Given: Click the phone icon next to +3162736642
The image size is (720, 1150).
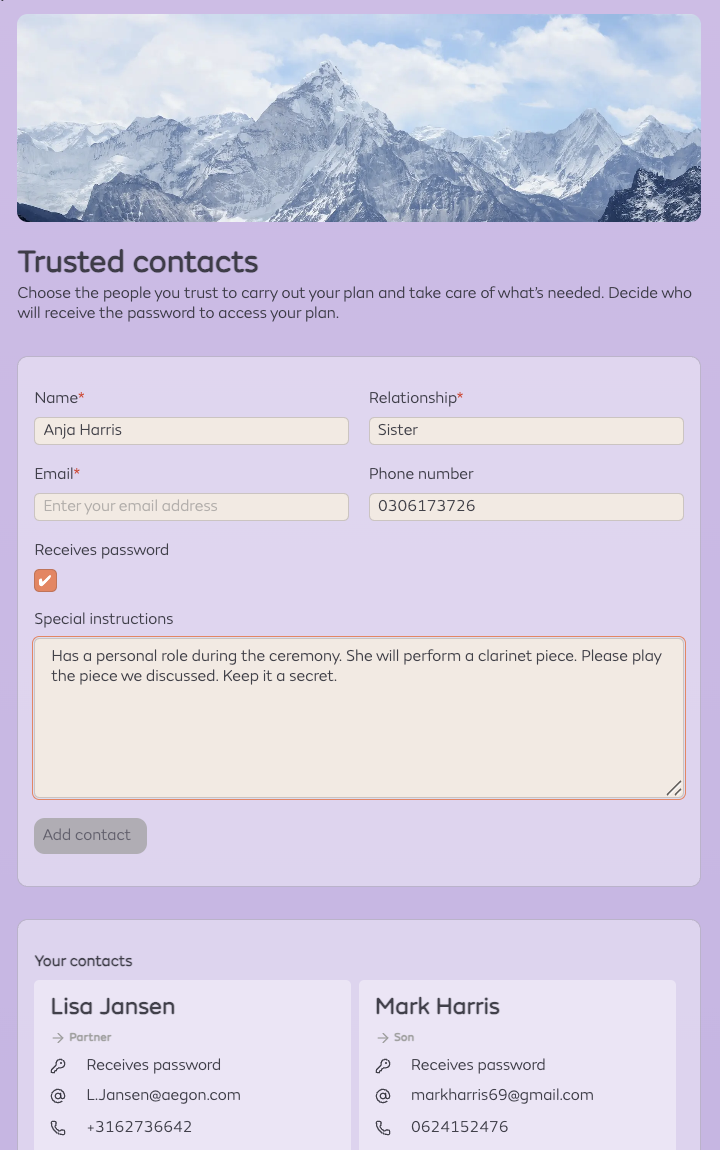Looking at the screenshot, I should point(58,1127).
